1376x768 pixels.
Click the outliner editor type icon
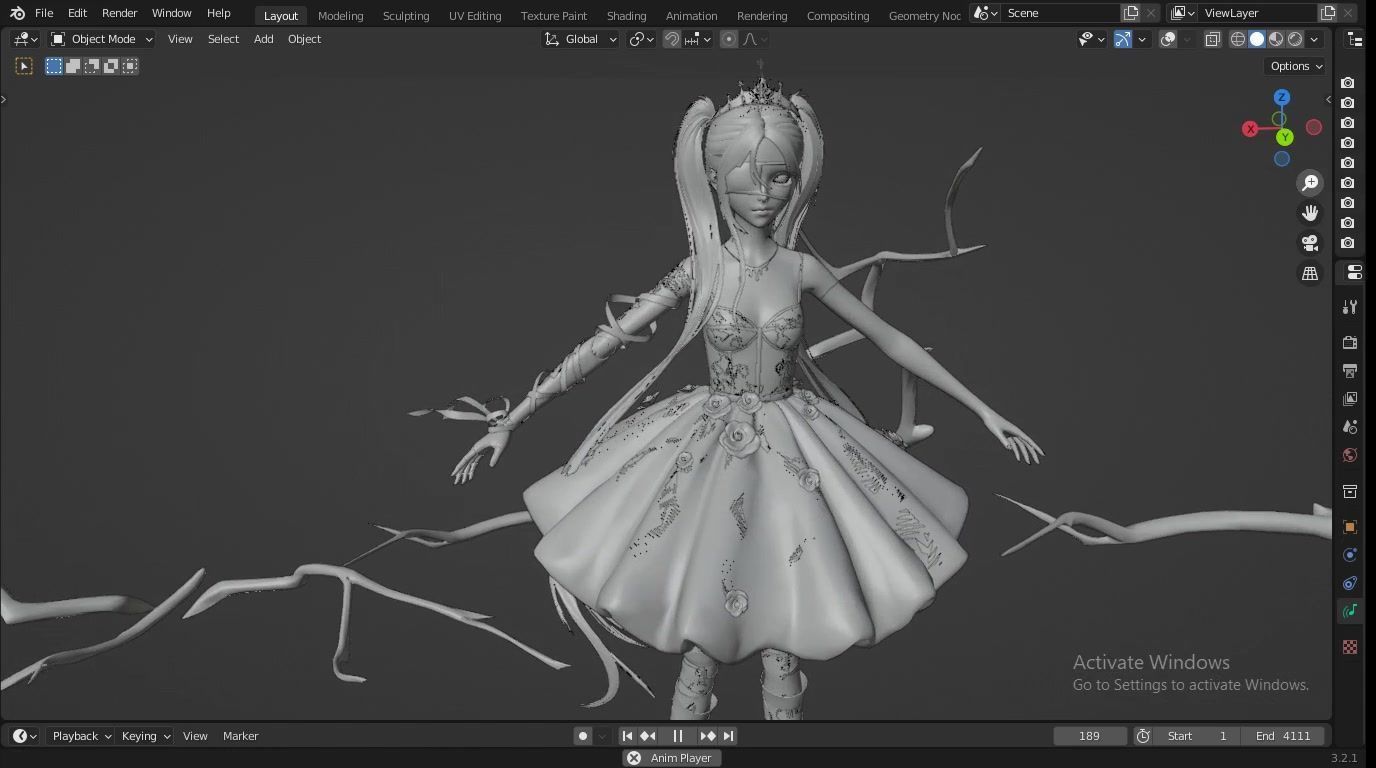click(x=1355, y=39)
